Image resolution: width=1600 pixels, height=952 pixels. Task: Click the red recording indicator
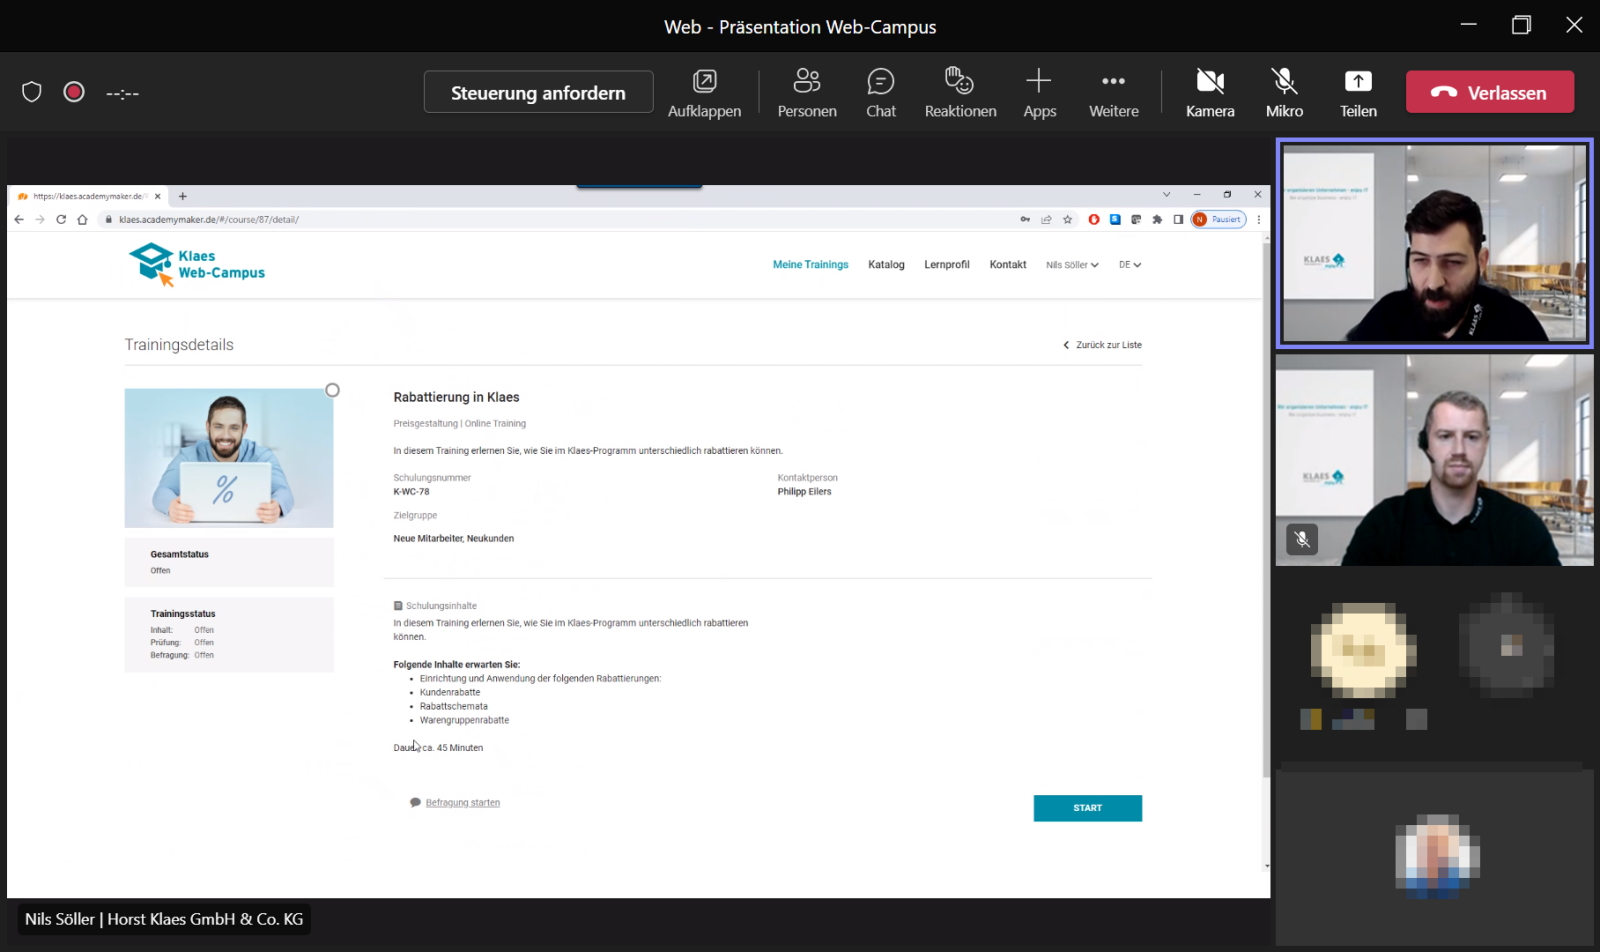click(74, 92)
